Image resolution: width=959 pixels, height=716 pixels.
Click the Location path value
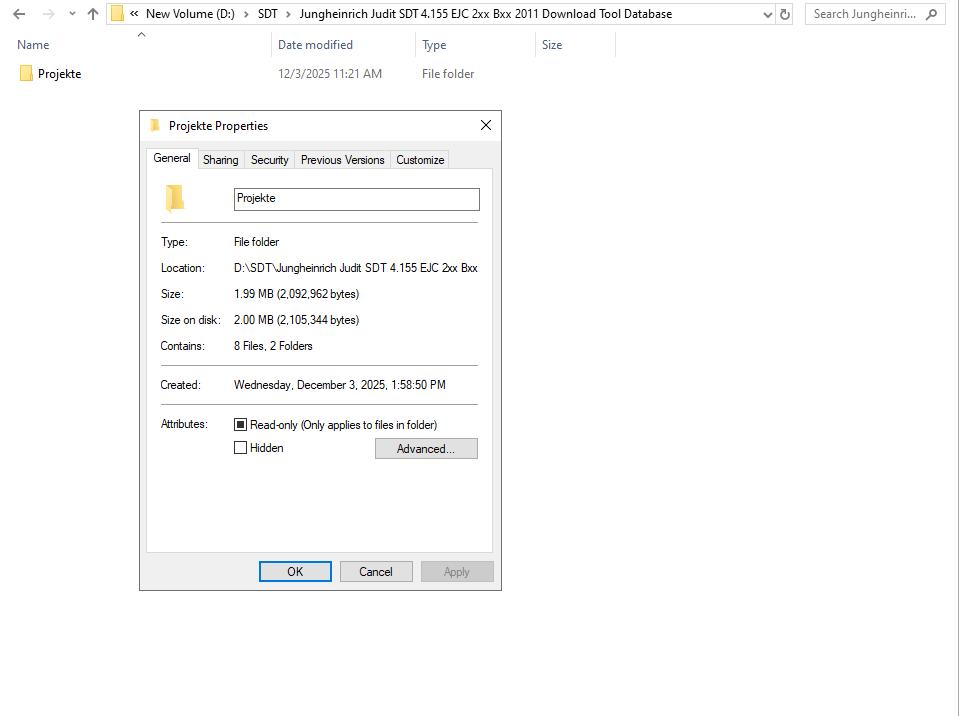(355, 268)
